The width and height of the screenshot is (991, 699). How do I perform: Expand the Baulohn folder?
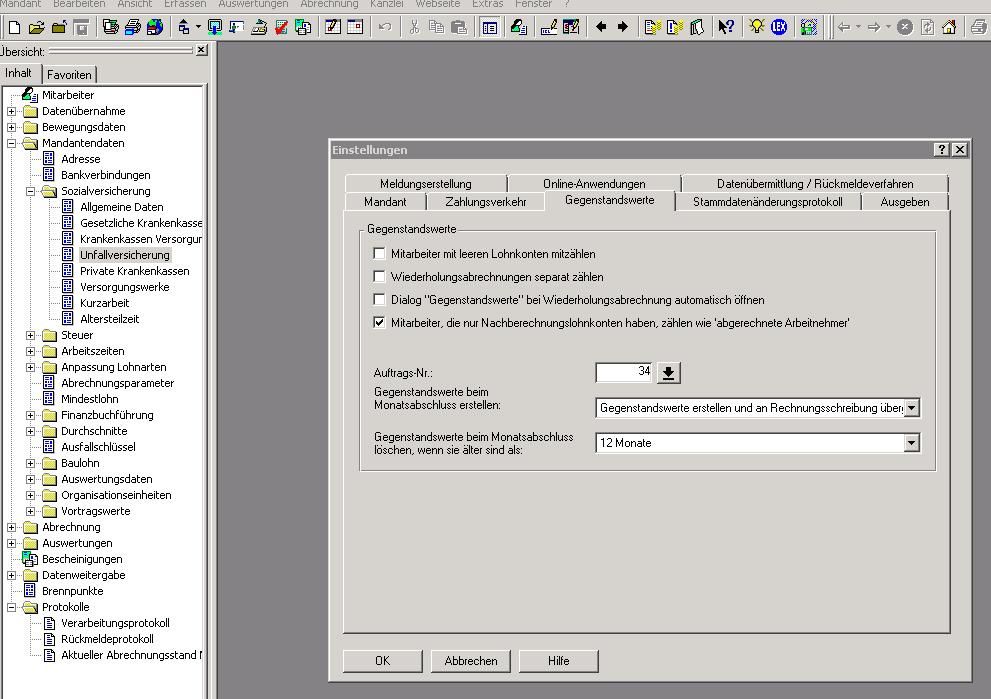point(30,463)
